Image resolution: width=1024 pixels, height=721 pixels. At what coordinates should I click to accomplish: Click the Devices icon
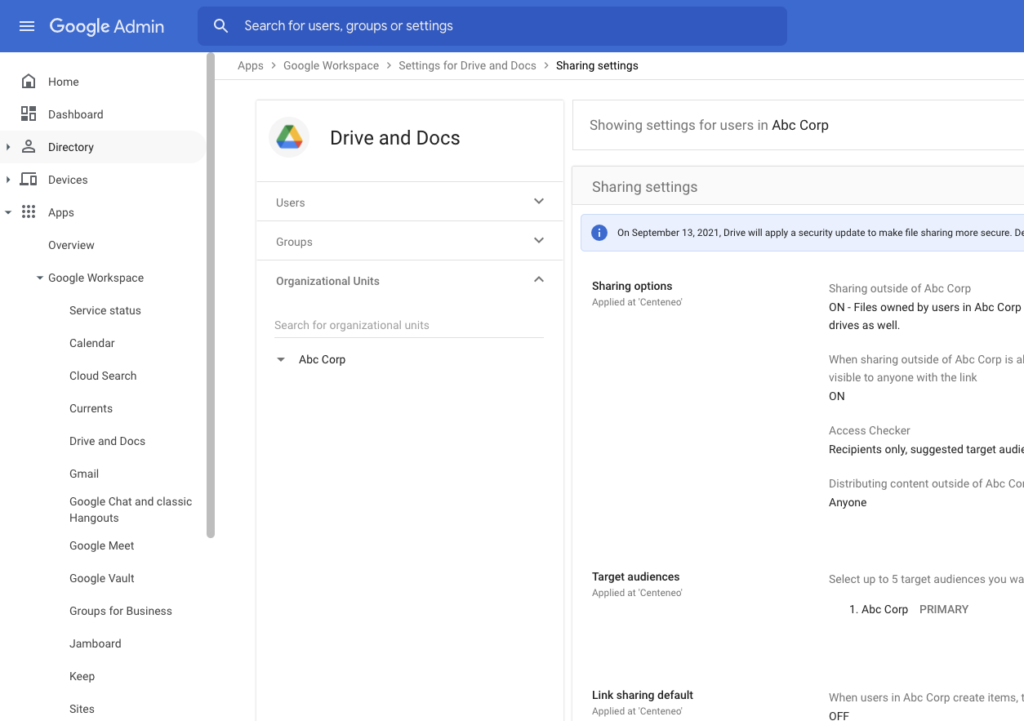click(x=28, y=180)
